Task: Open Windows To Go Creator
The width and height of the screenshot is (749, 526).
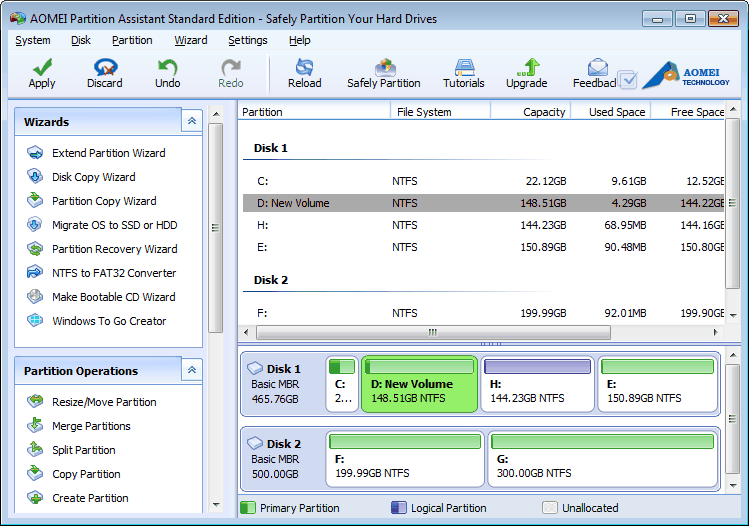Action: [x=109, y=321]
